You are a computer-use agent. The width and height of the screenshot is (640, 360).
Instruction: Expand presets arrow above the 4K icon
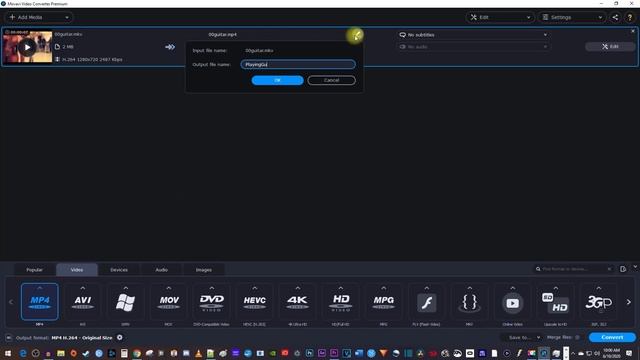pos(298,288)
